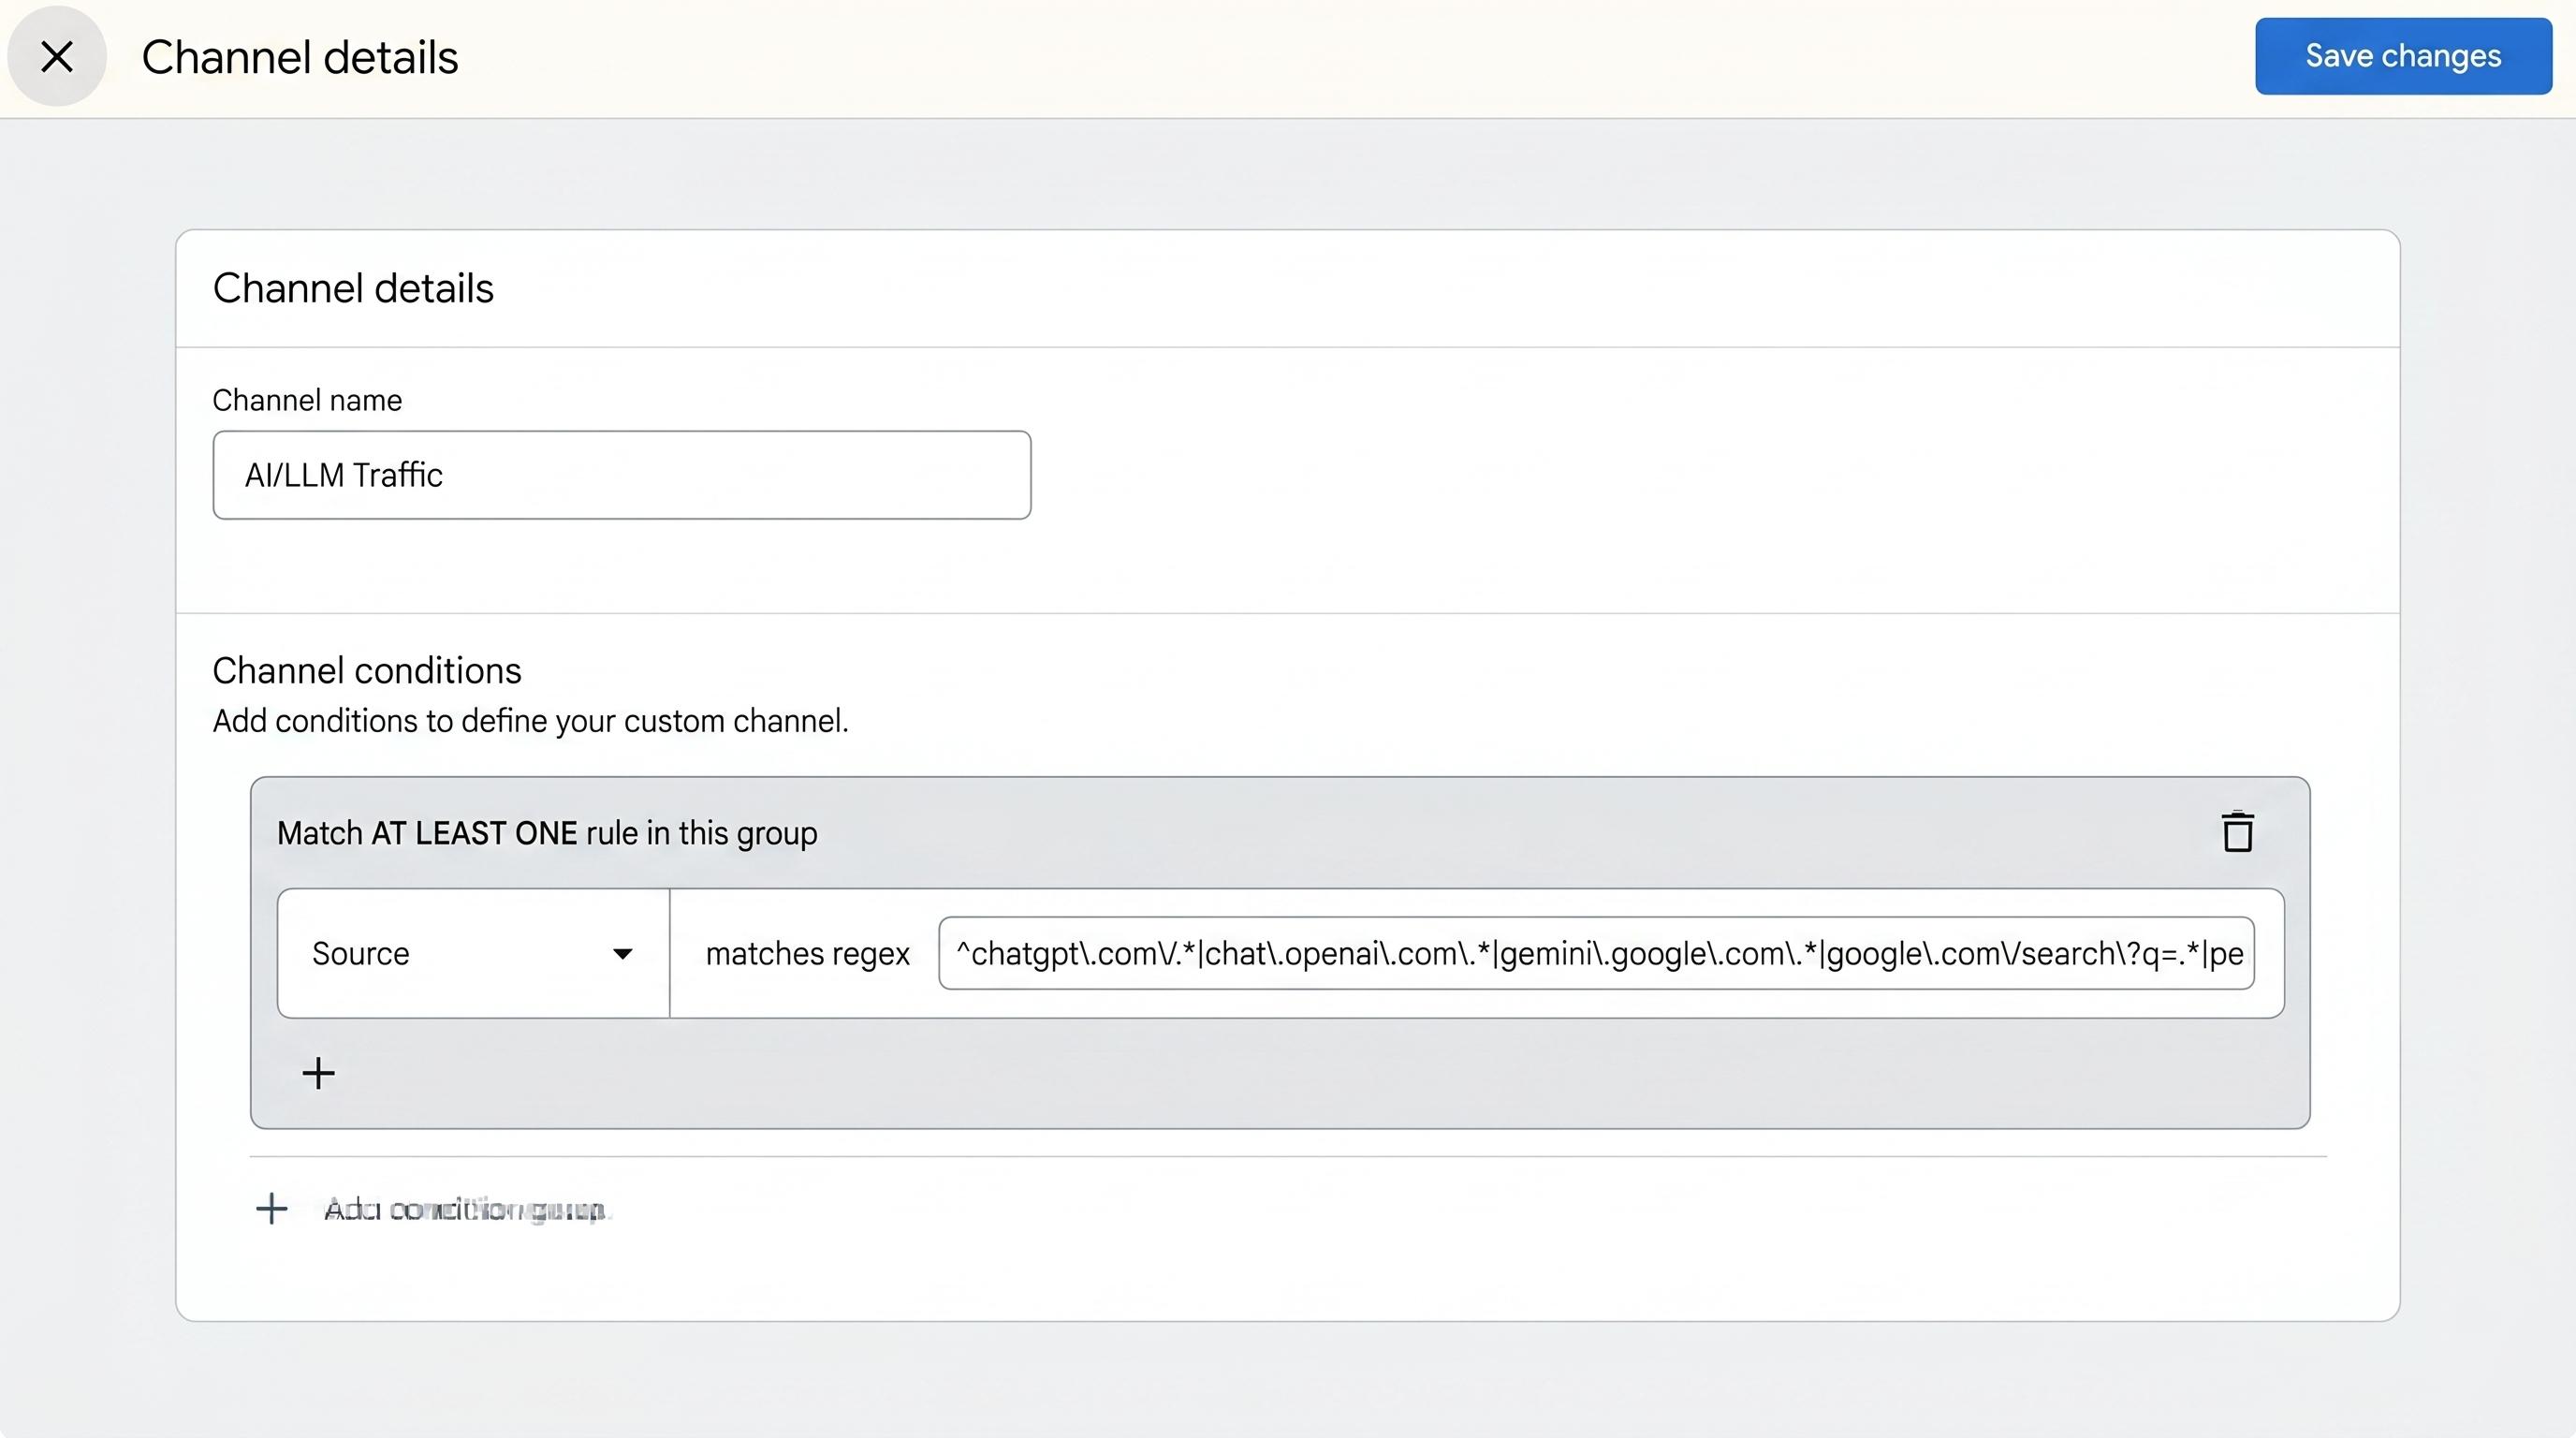Viewport: 2576px width, 1438px height.
Task: Click the 'Match … rule in this group' header text
Action: pyautogui.click(x=547, y=833)
